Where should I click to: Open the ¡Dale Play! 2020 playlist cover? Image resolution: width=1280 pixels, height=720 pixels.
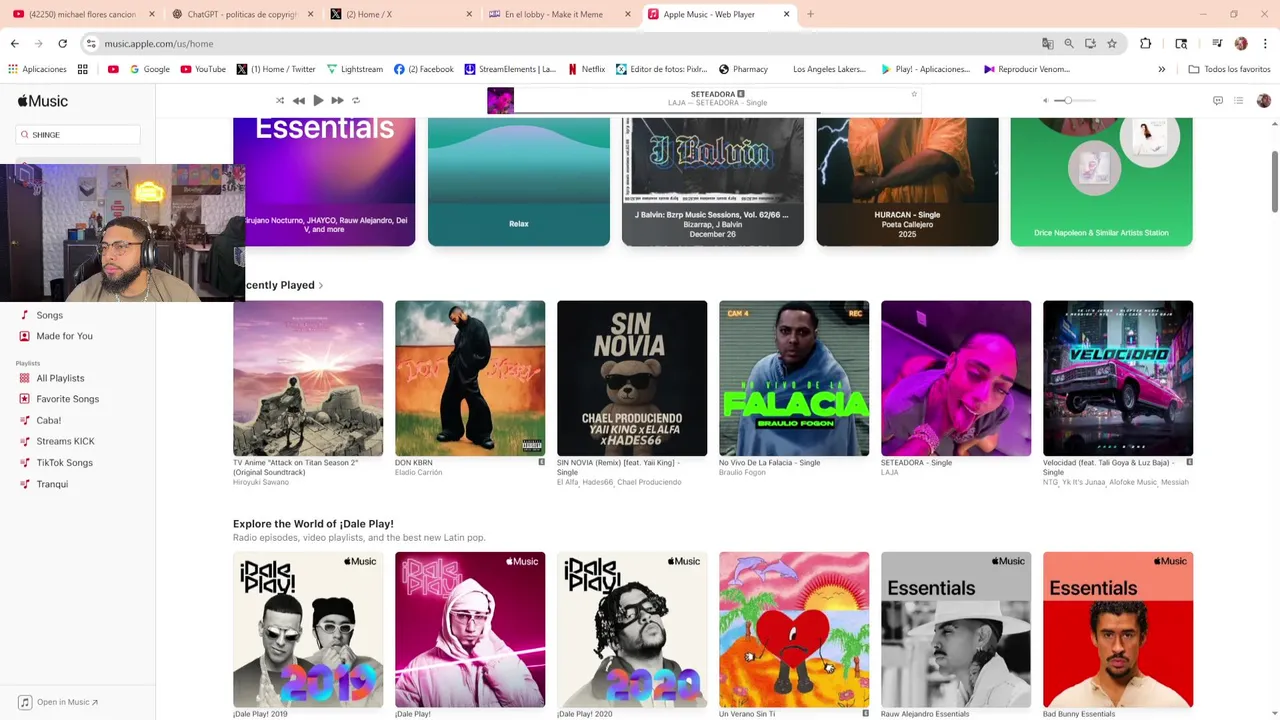632,630
